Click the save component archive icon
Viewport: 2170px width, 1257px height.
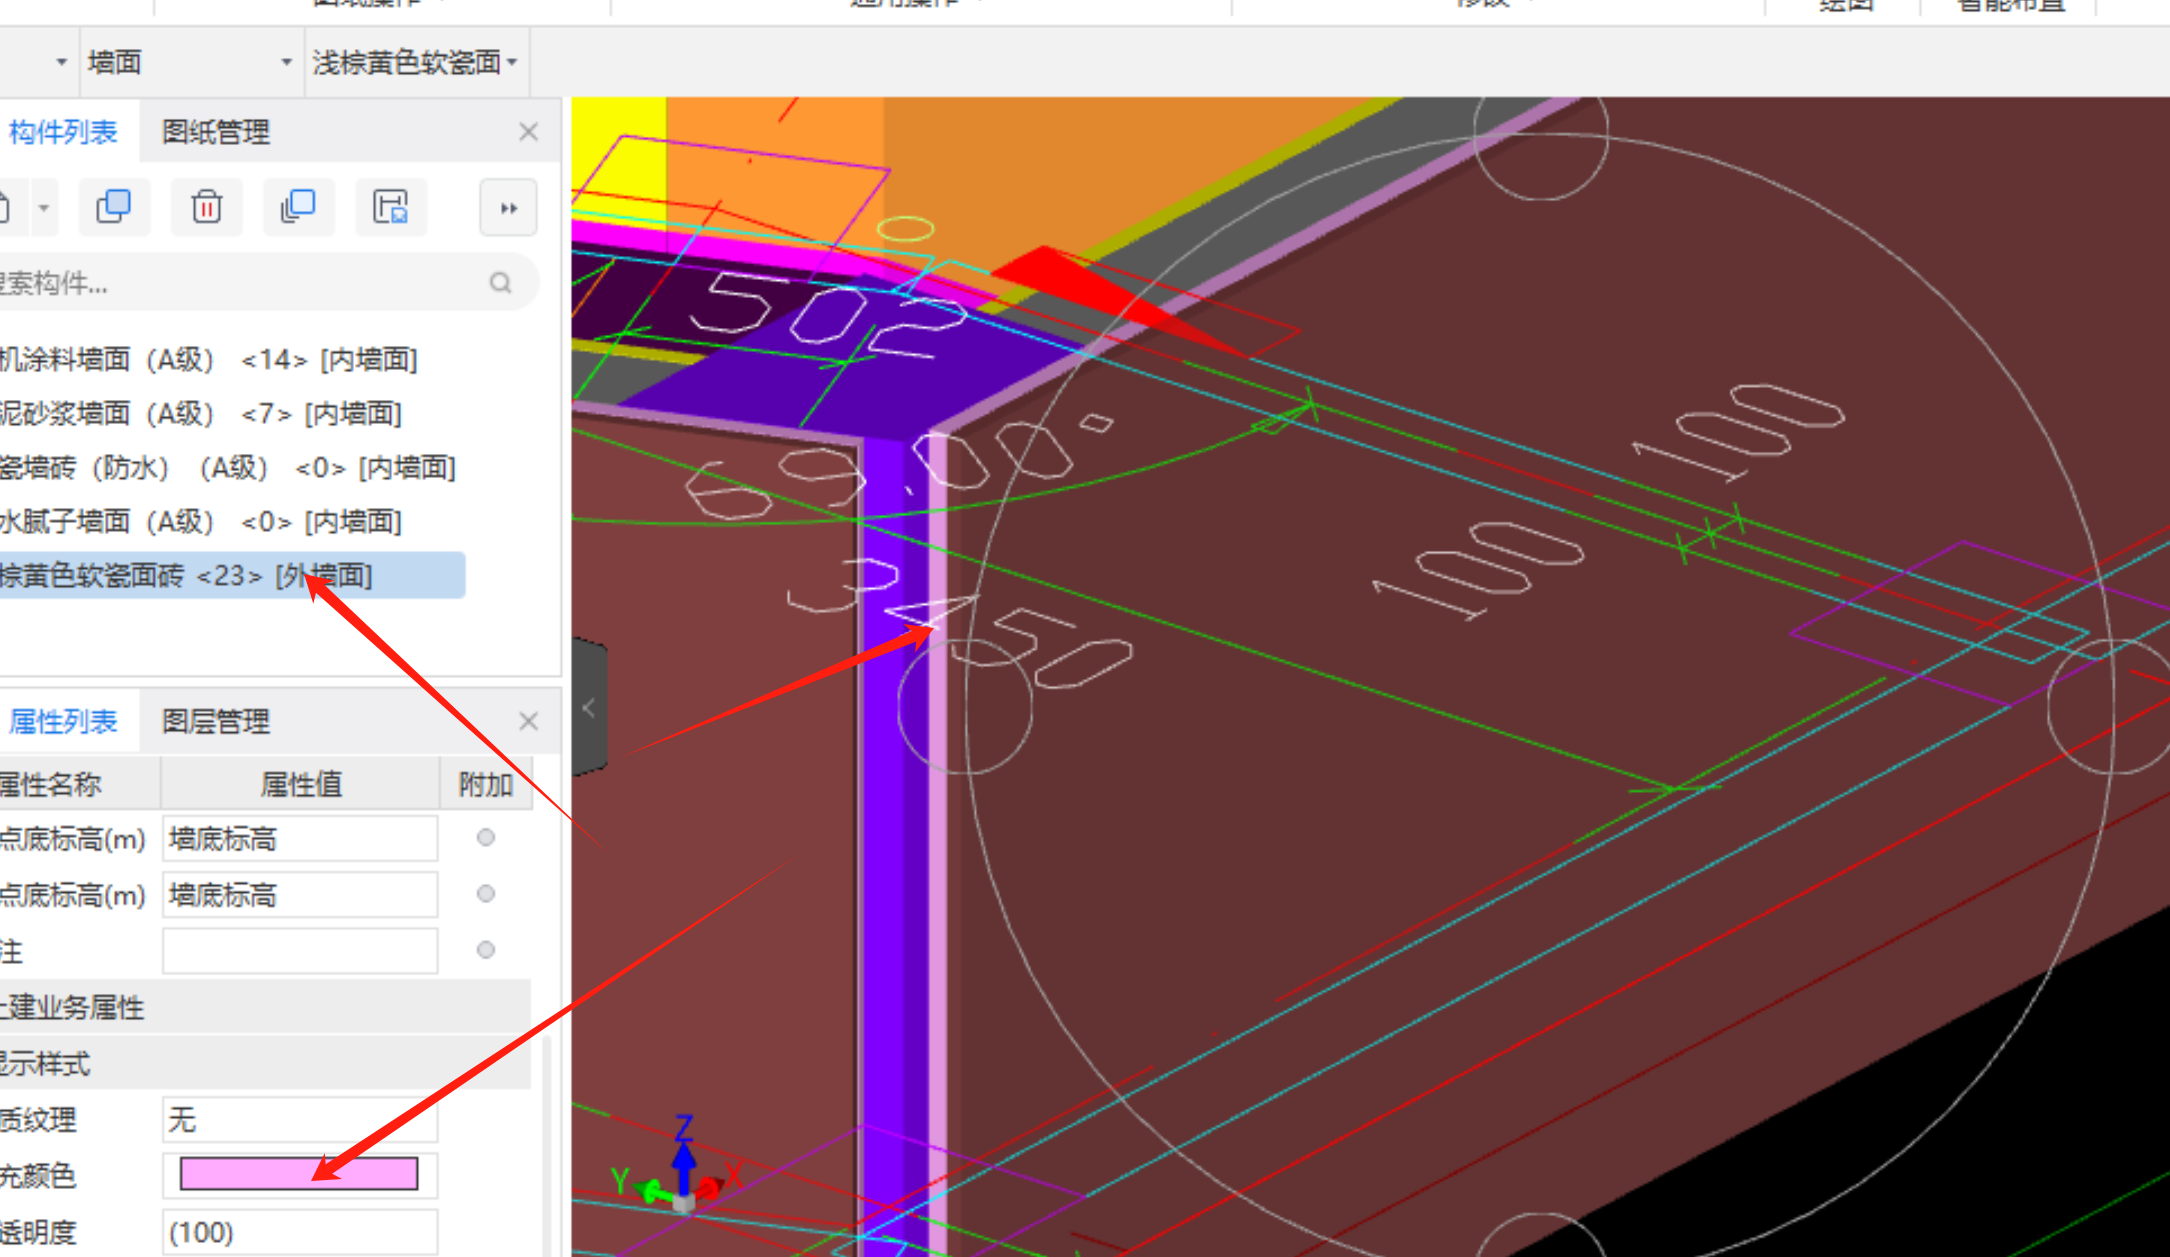point(391,207)
